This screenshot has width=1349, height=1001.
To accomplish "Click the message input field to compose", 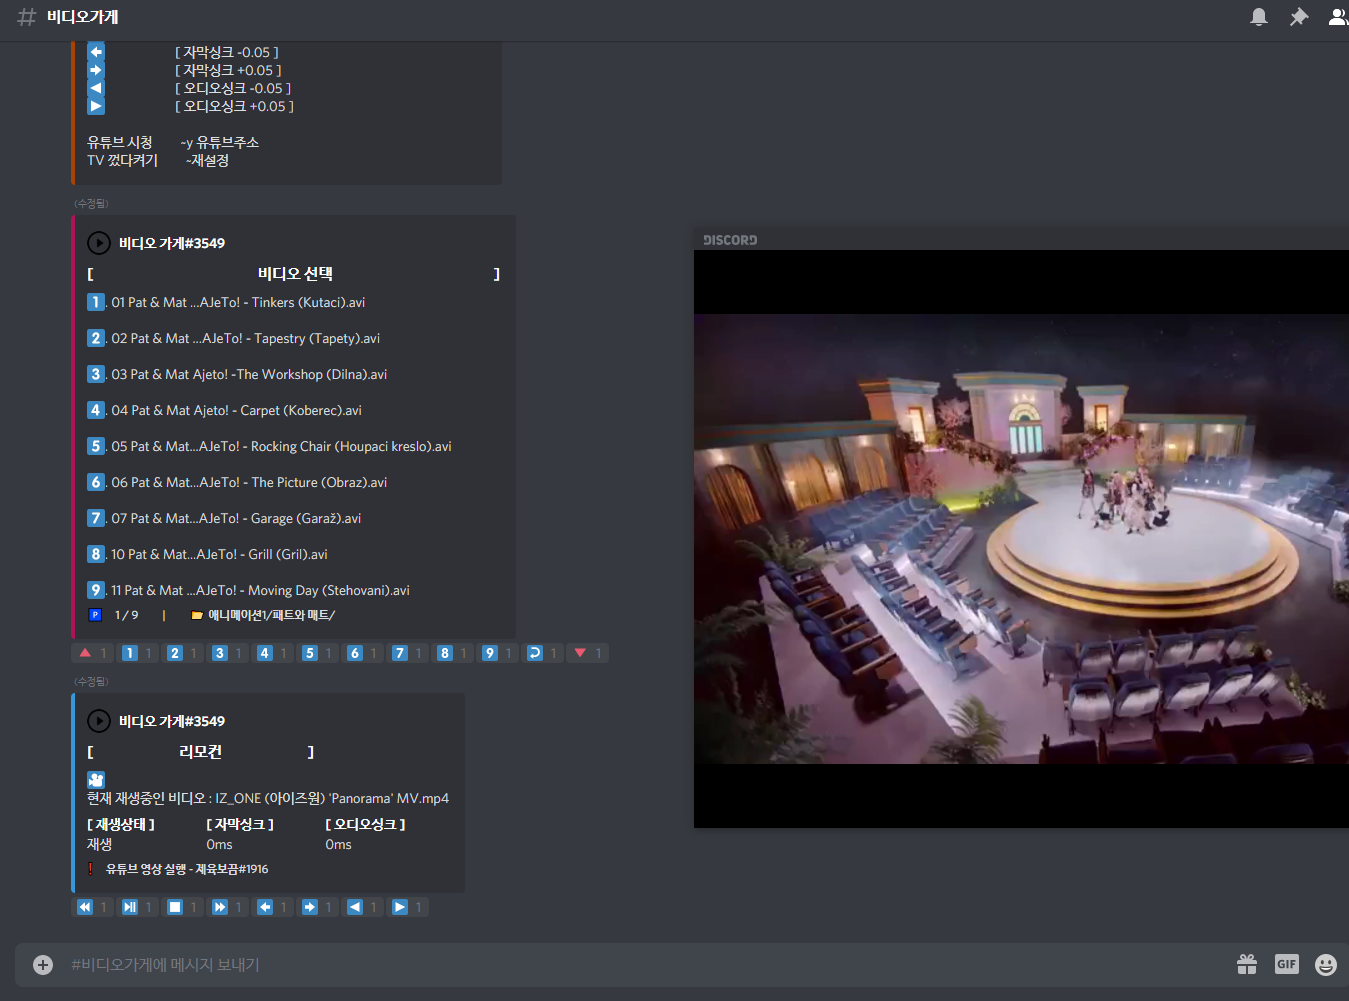I will (400, 964).
